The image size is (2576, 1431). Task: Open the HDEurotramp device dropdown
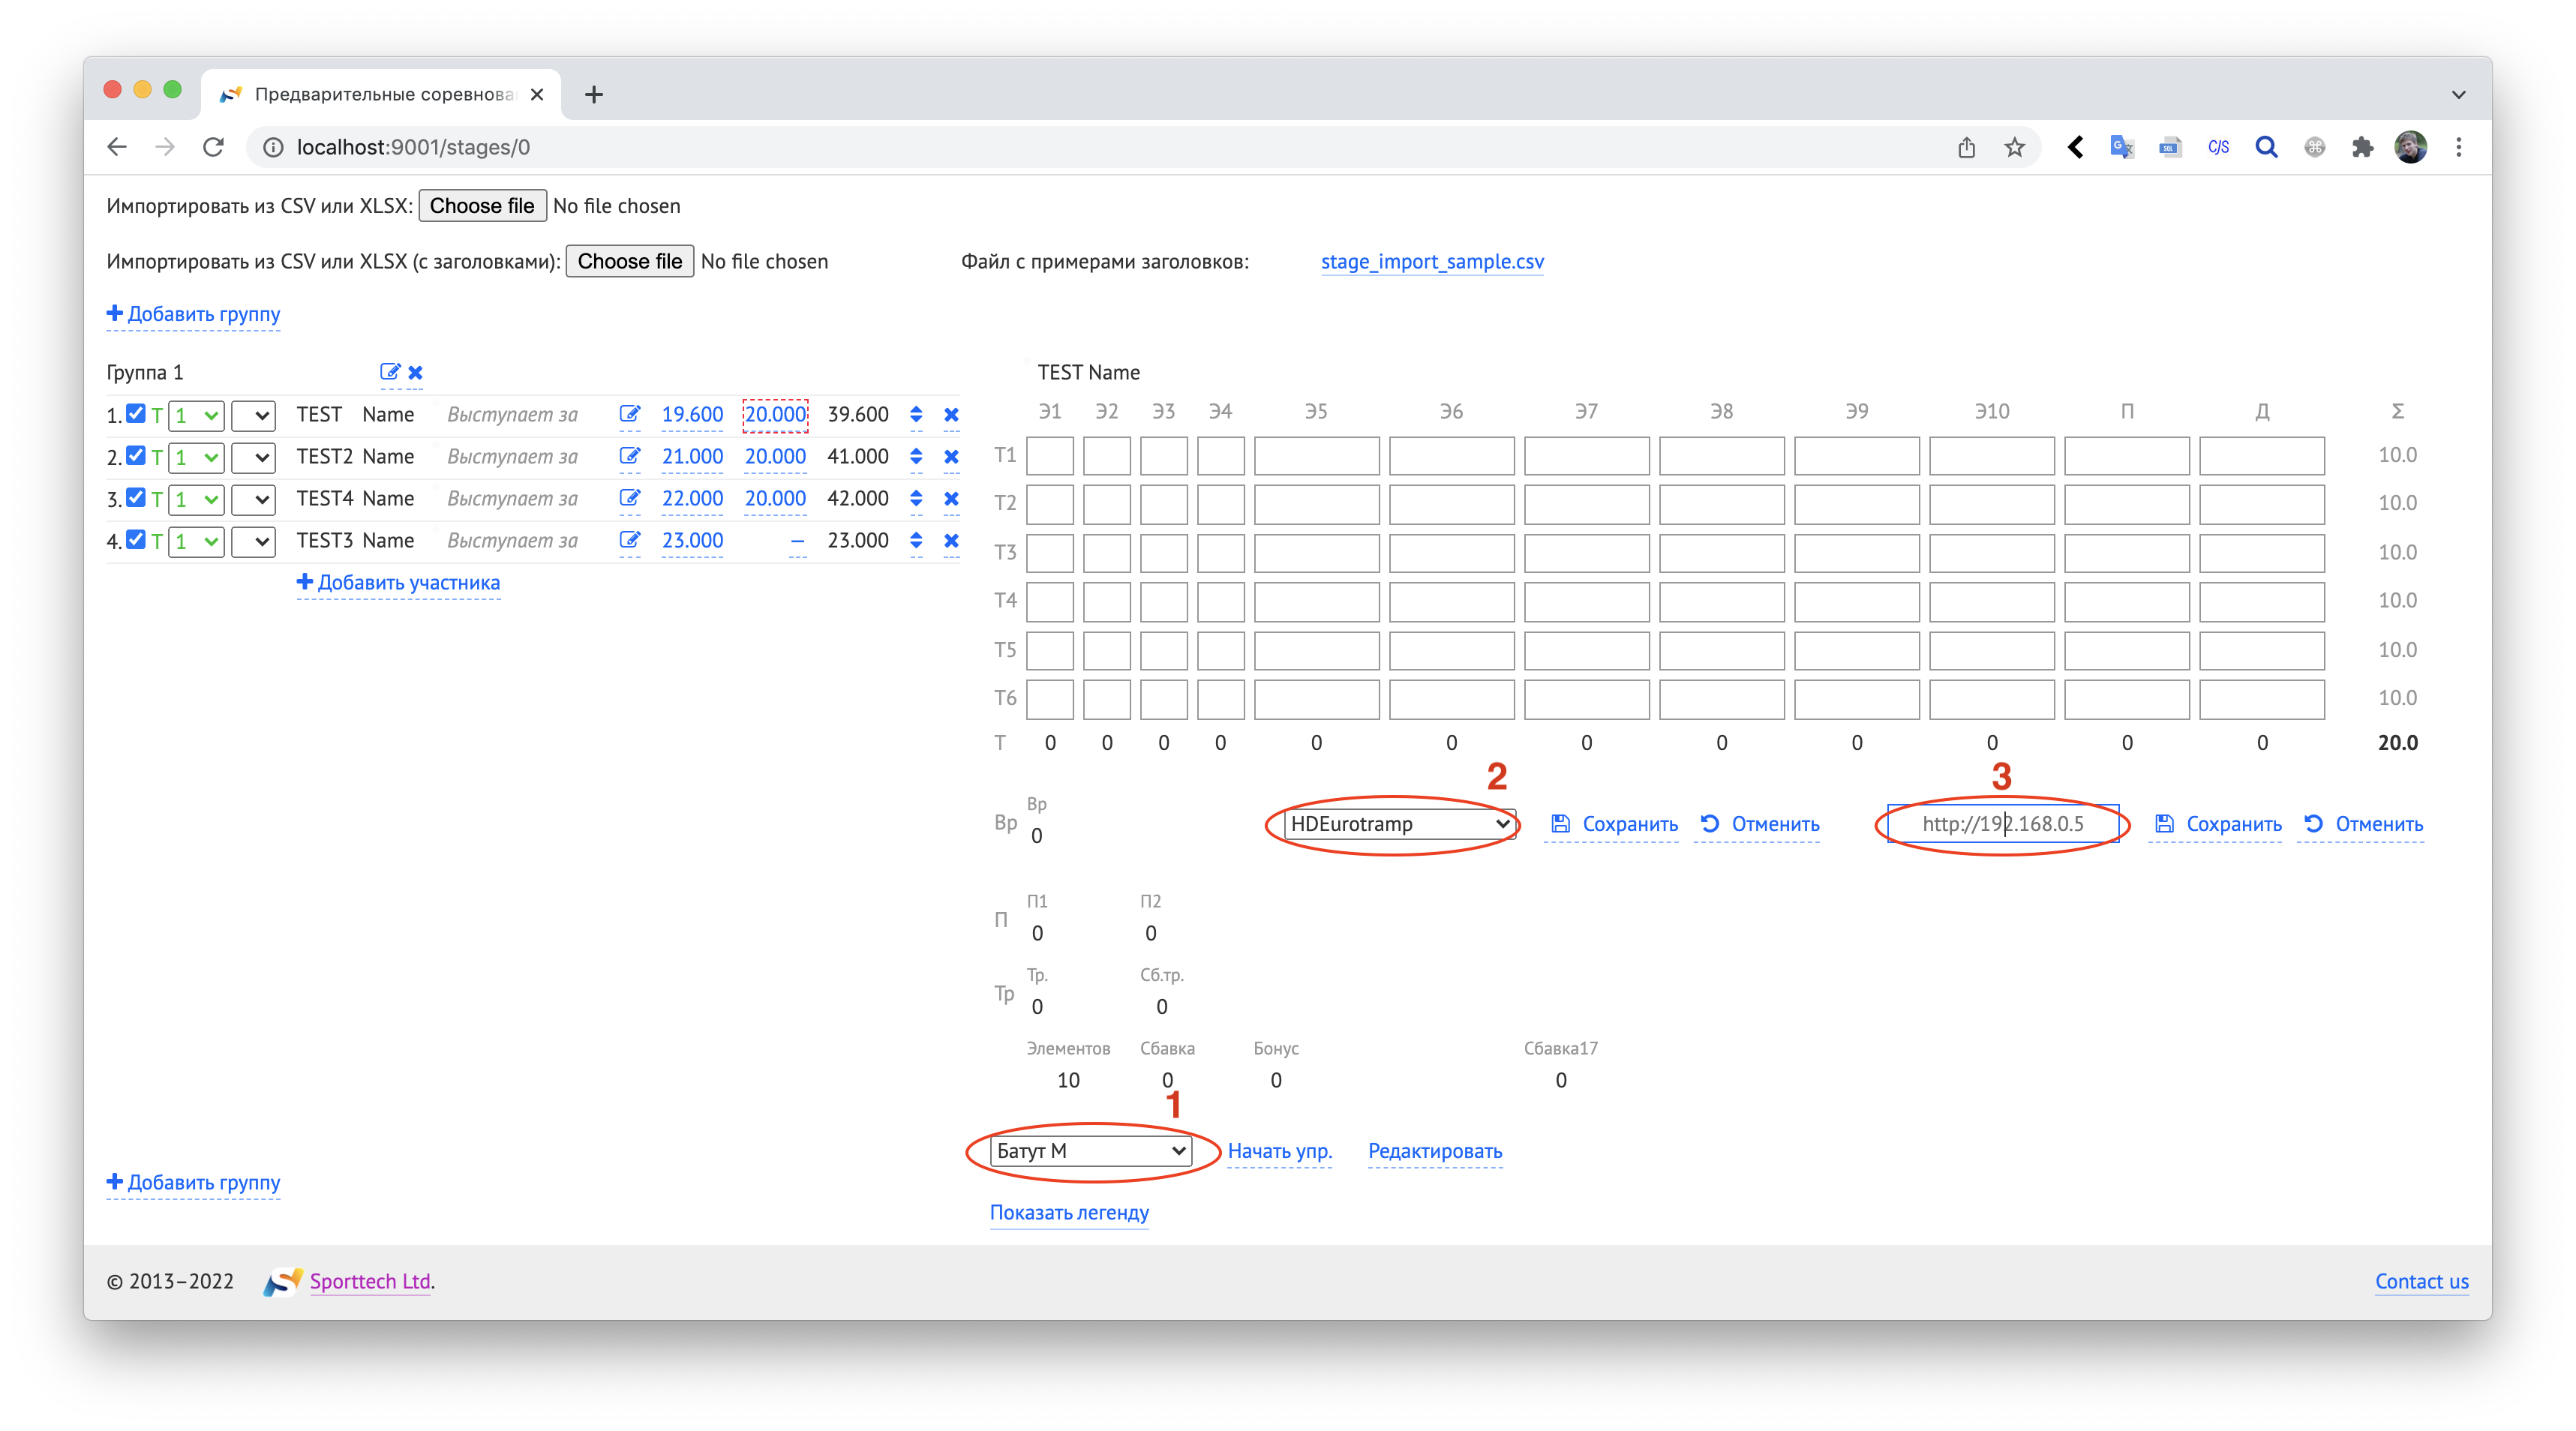(1399, 824)
